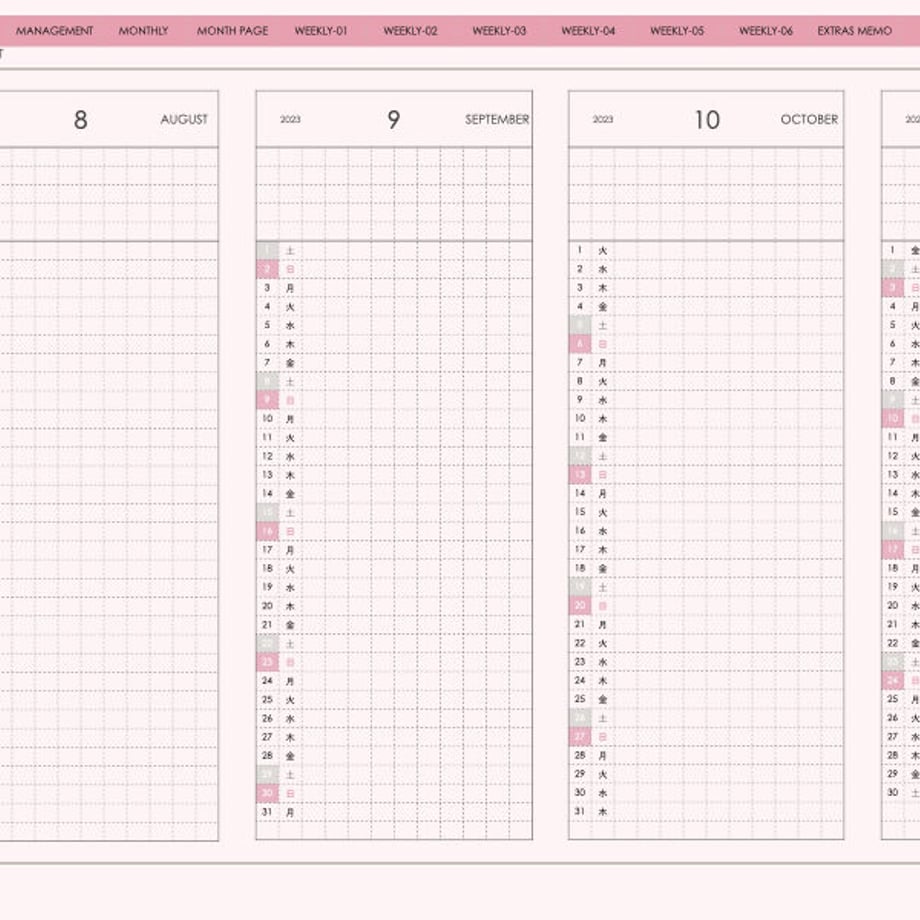Choose the October 9 水 row

coord(706,400)
